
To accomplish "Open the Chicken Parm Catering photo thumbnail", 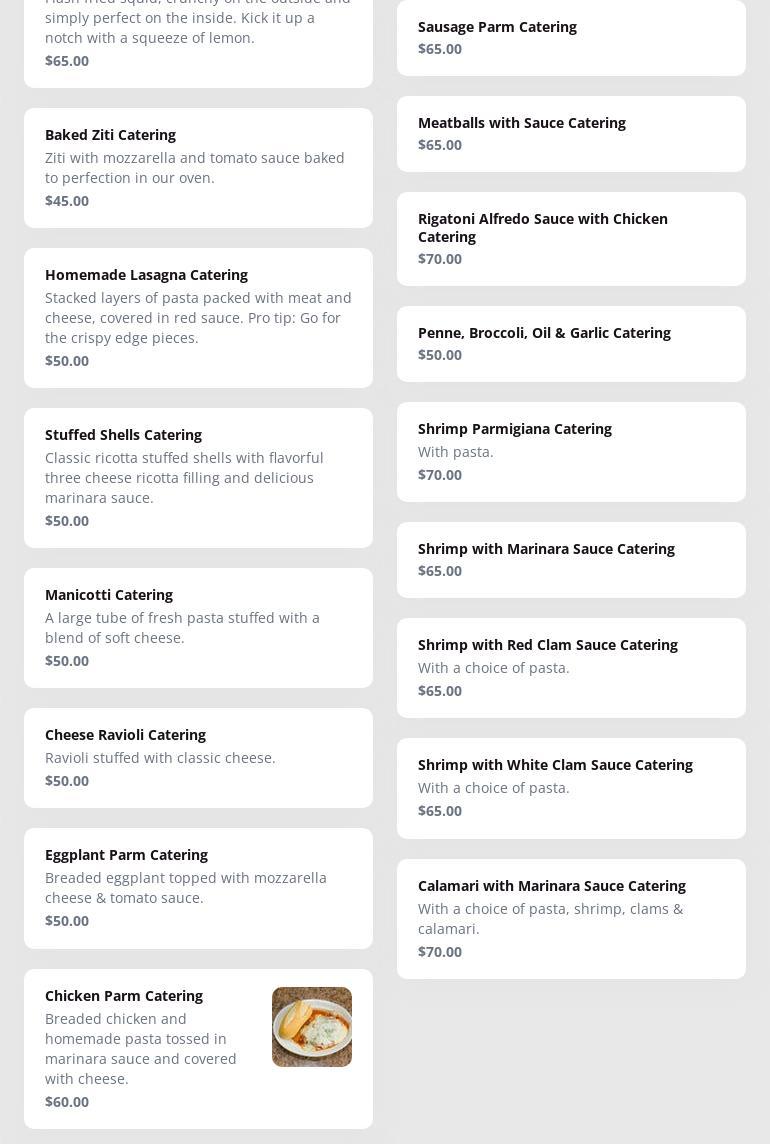I will coord(312,1027).
